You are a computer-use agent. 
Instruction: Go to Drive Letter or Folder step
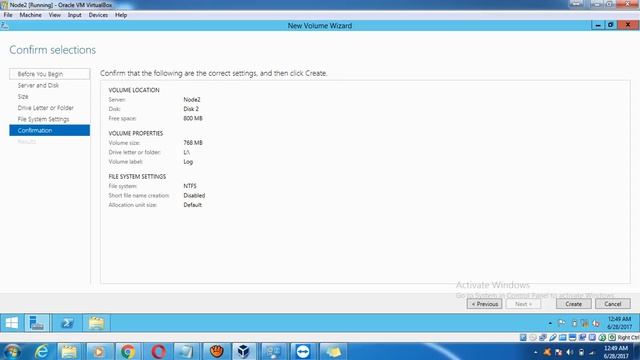pyautogui.click(x=49, y=108)
